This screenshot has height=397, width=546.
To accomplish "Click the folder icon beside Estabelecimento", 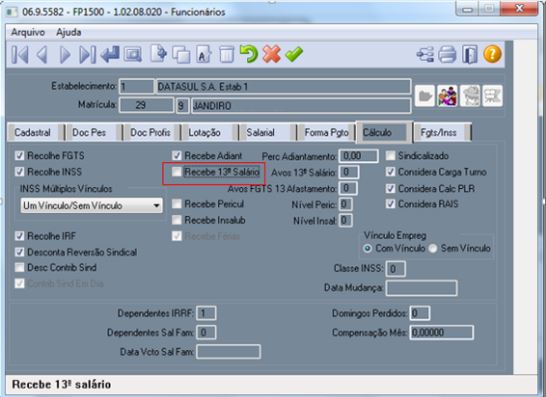I will coord(425,96).
